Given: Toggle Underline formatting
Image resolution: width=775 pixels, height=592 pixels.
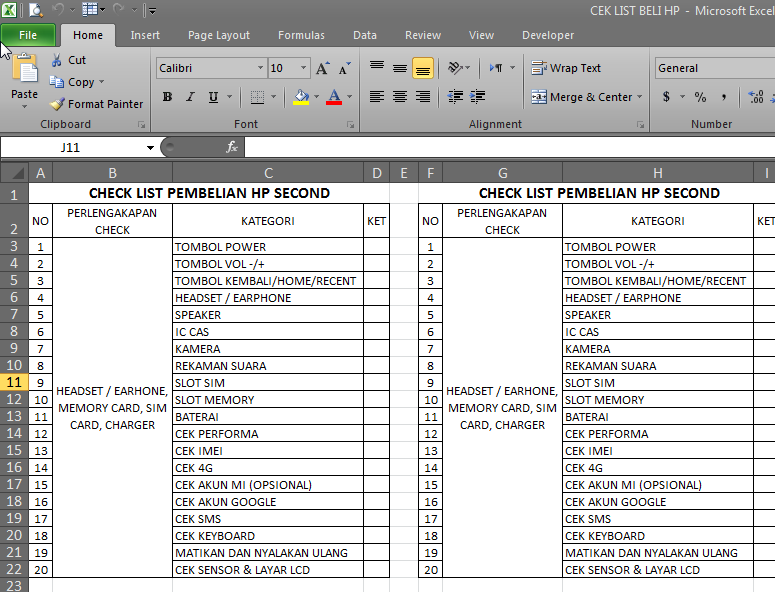Looking at the screenshot, I should (x=213, y=97).
